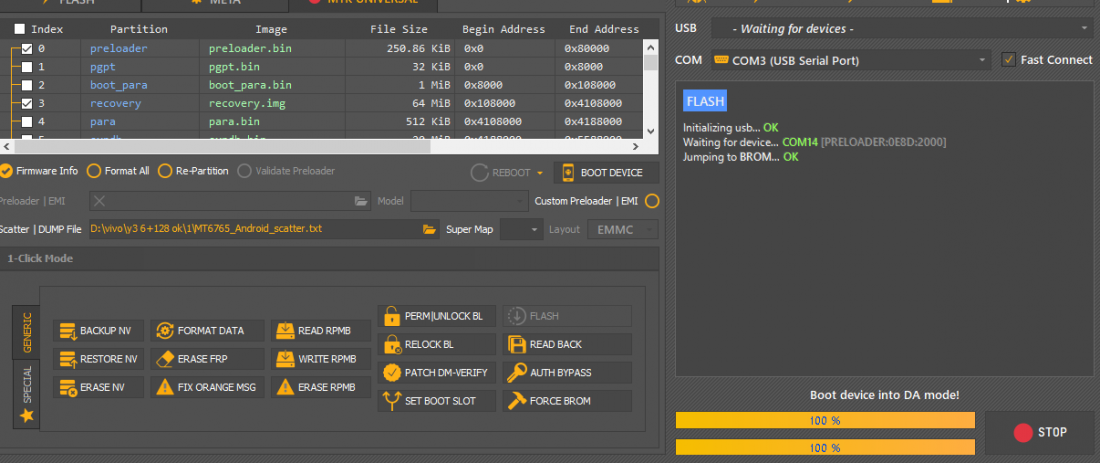
Task: Open the Super Map dropdown
Action: (x=521, y=229)
